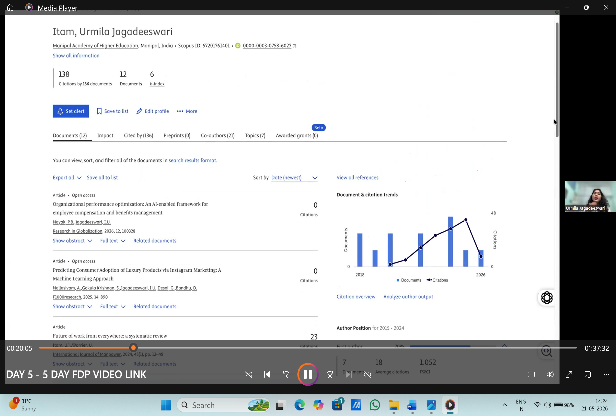Open Related documents for first article
The height and width of the screenshot is (416, 616).
[155, 240]
